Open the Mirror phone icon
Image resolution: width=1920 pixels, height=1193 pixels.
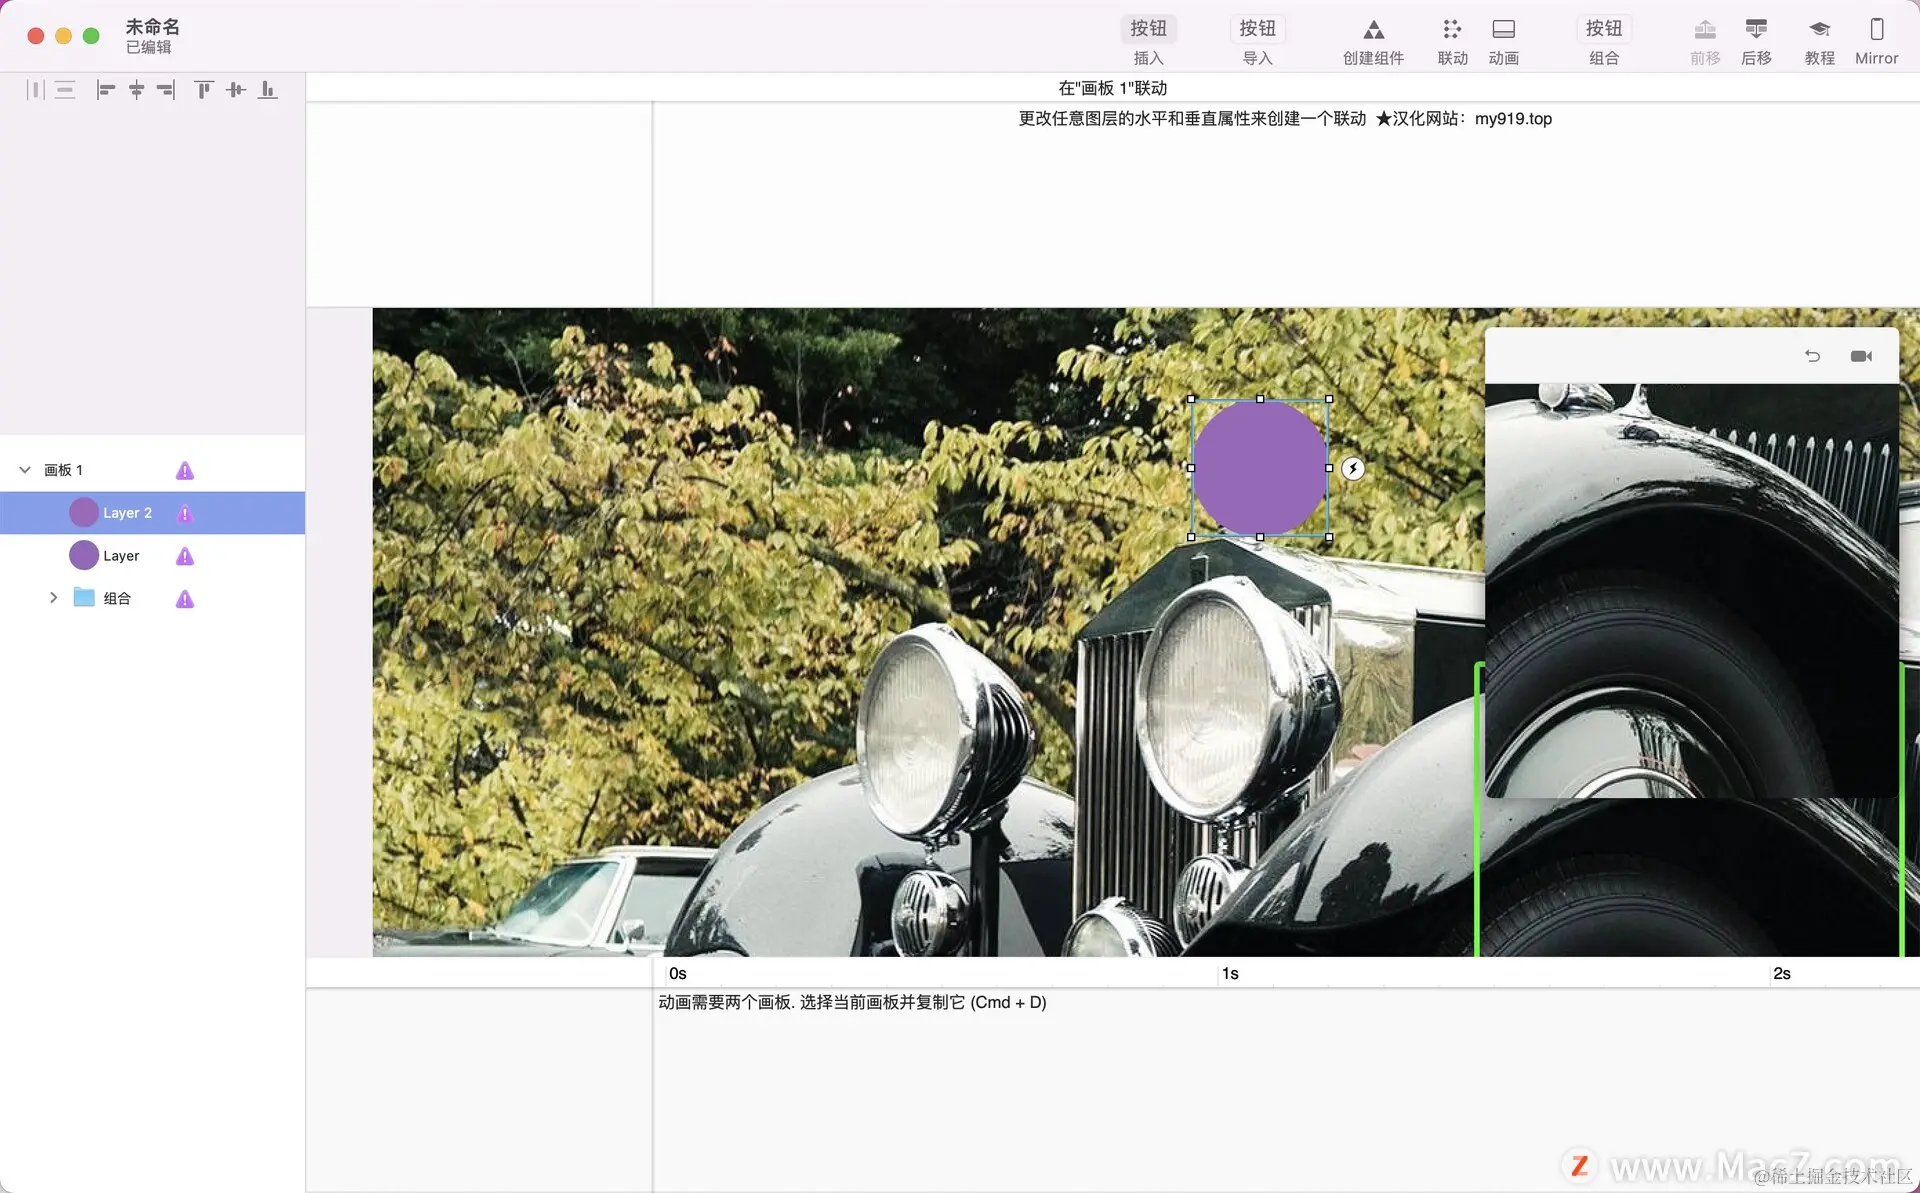coord(1876,30)
